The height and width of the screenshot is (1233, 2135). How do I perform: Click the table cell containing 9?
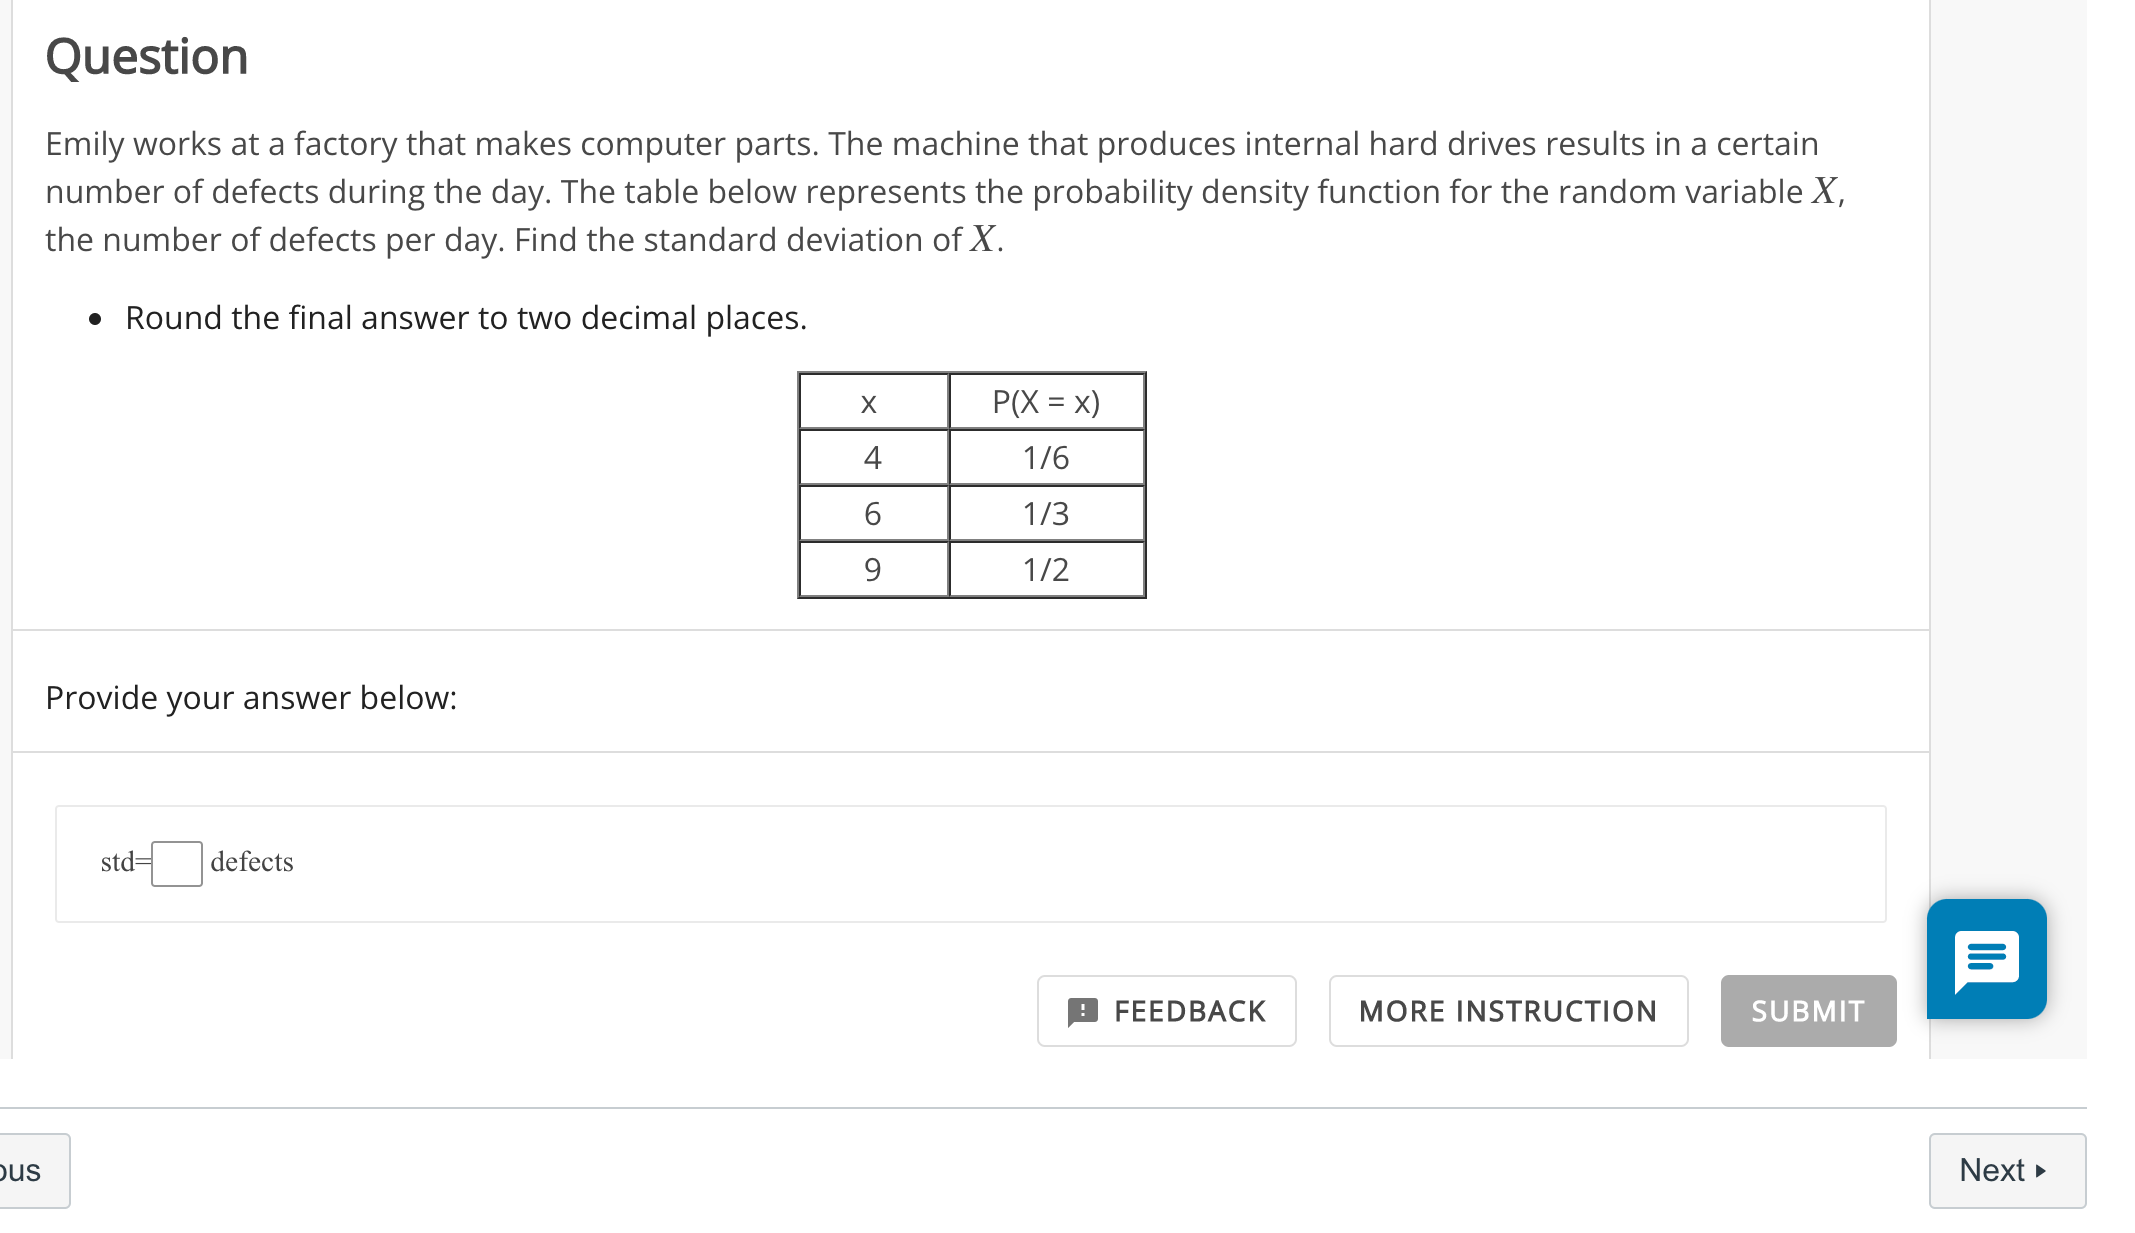point(872,569)
